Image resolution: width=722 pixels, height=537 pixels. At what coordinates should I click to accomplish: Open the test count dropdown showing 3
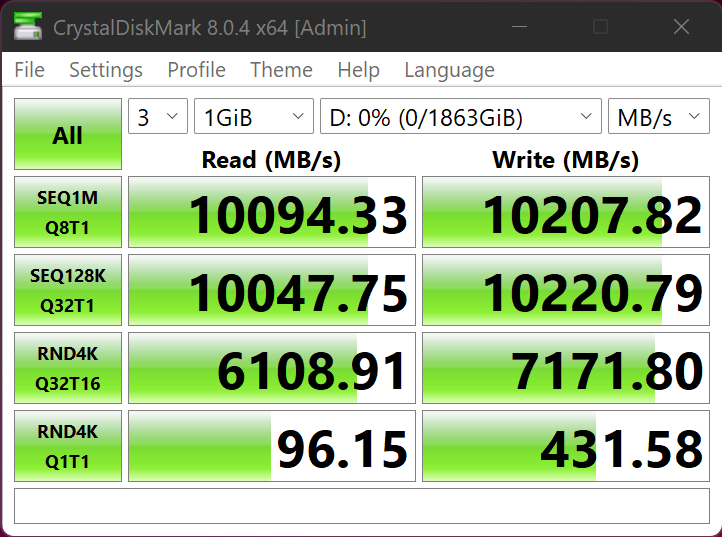[158, 116]
